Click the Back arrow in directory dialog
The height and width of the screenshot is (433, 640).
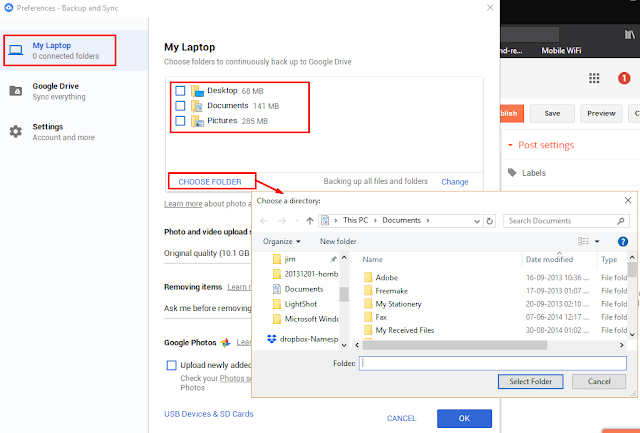tap(264, 221)
